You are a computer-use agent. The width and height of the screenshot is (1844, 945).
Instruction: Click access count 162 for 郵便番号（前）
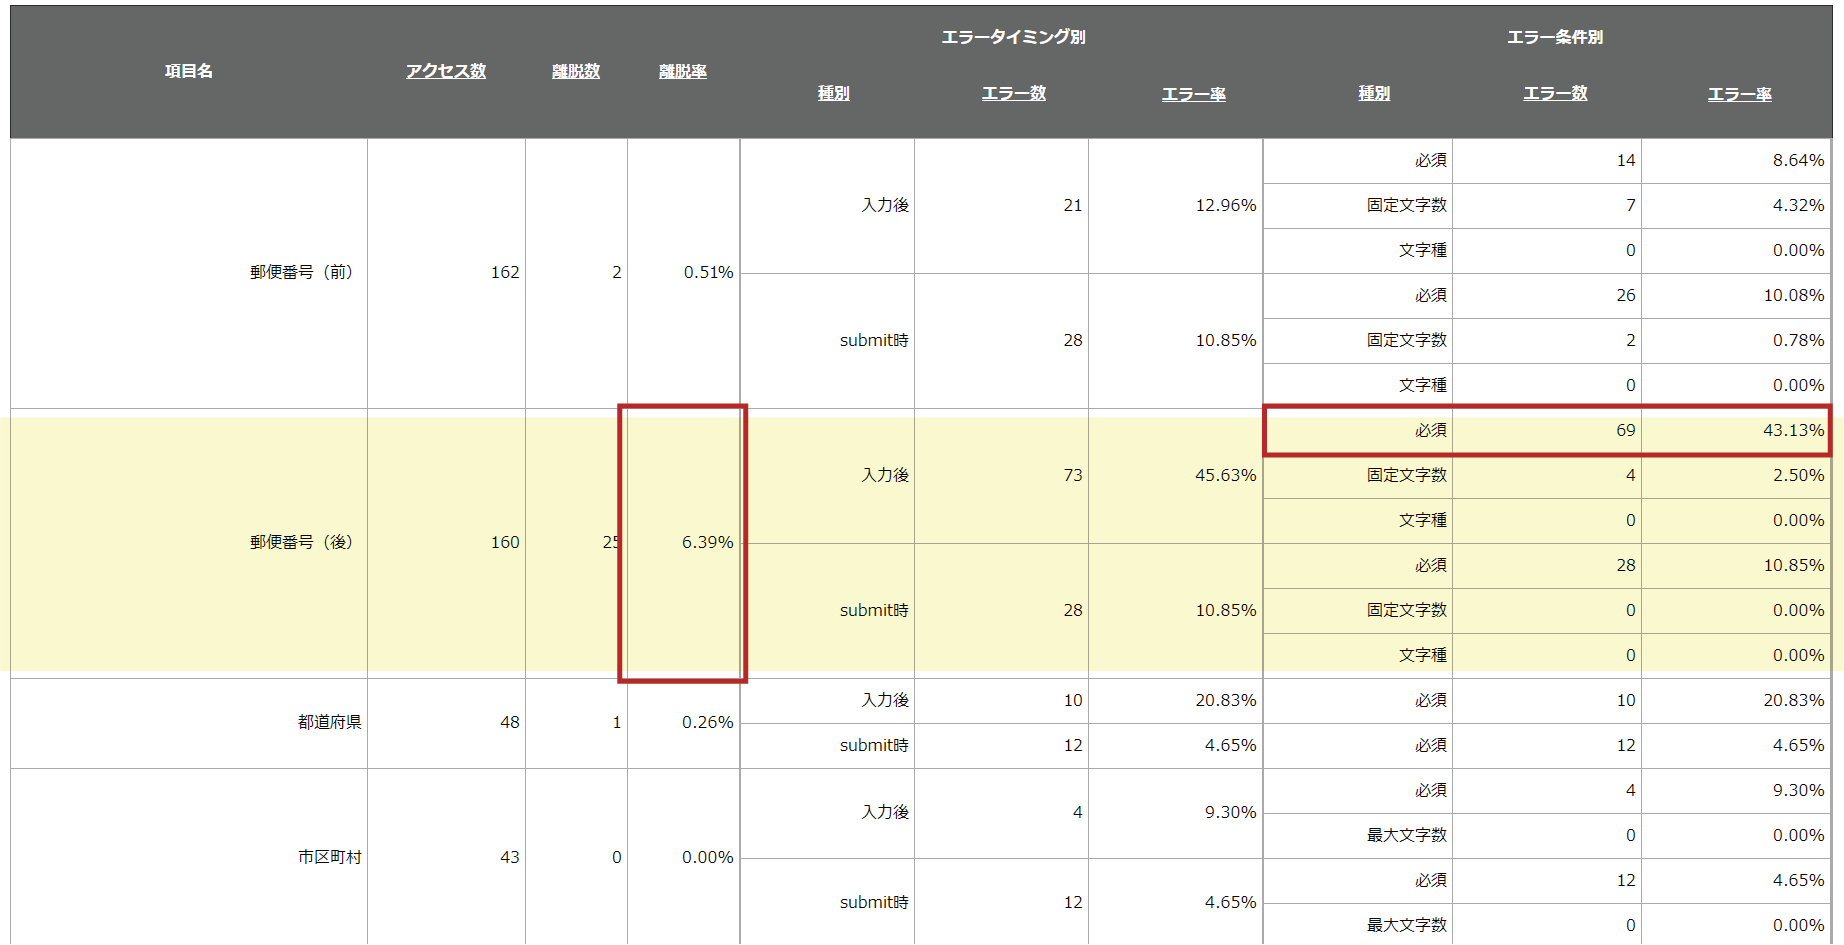tap(505, 272)
